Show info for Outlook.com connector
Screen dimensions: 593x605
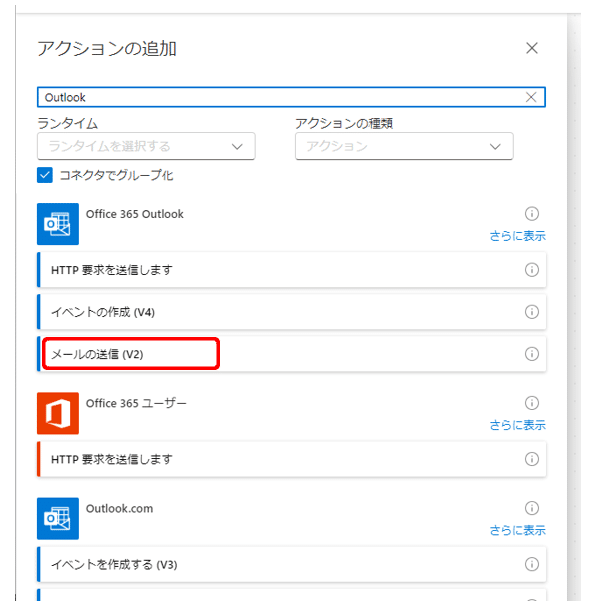tap(532, 508)
